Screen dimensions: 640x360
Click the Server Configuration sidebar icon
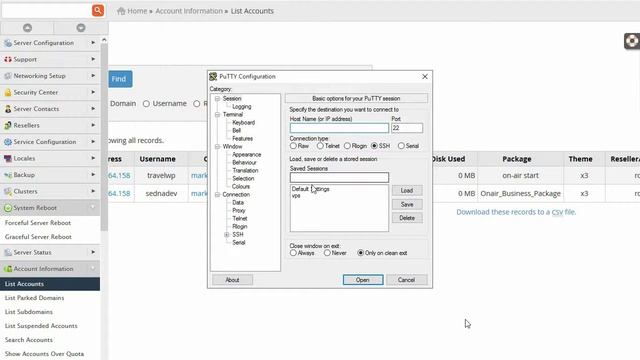[x=8, y=43]
